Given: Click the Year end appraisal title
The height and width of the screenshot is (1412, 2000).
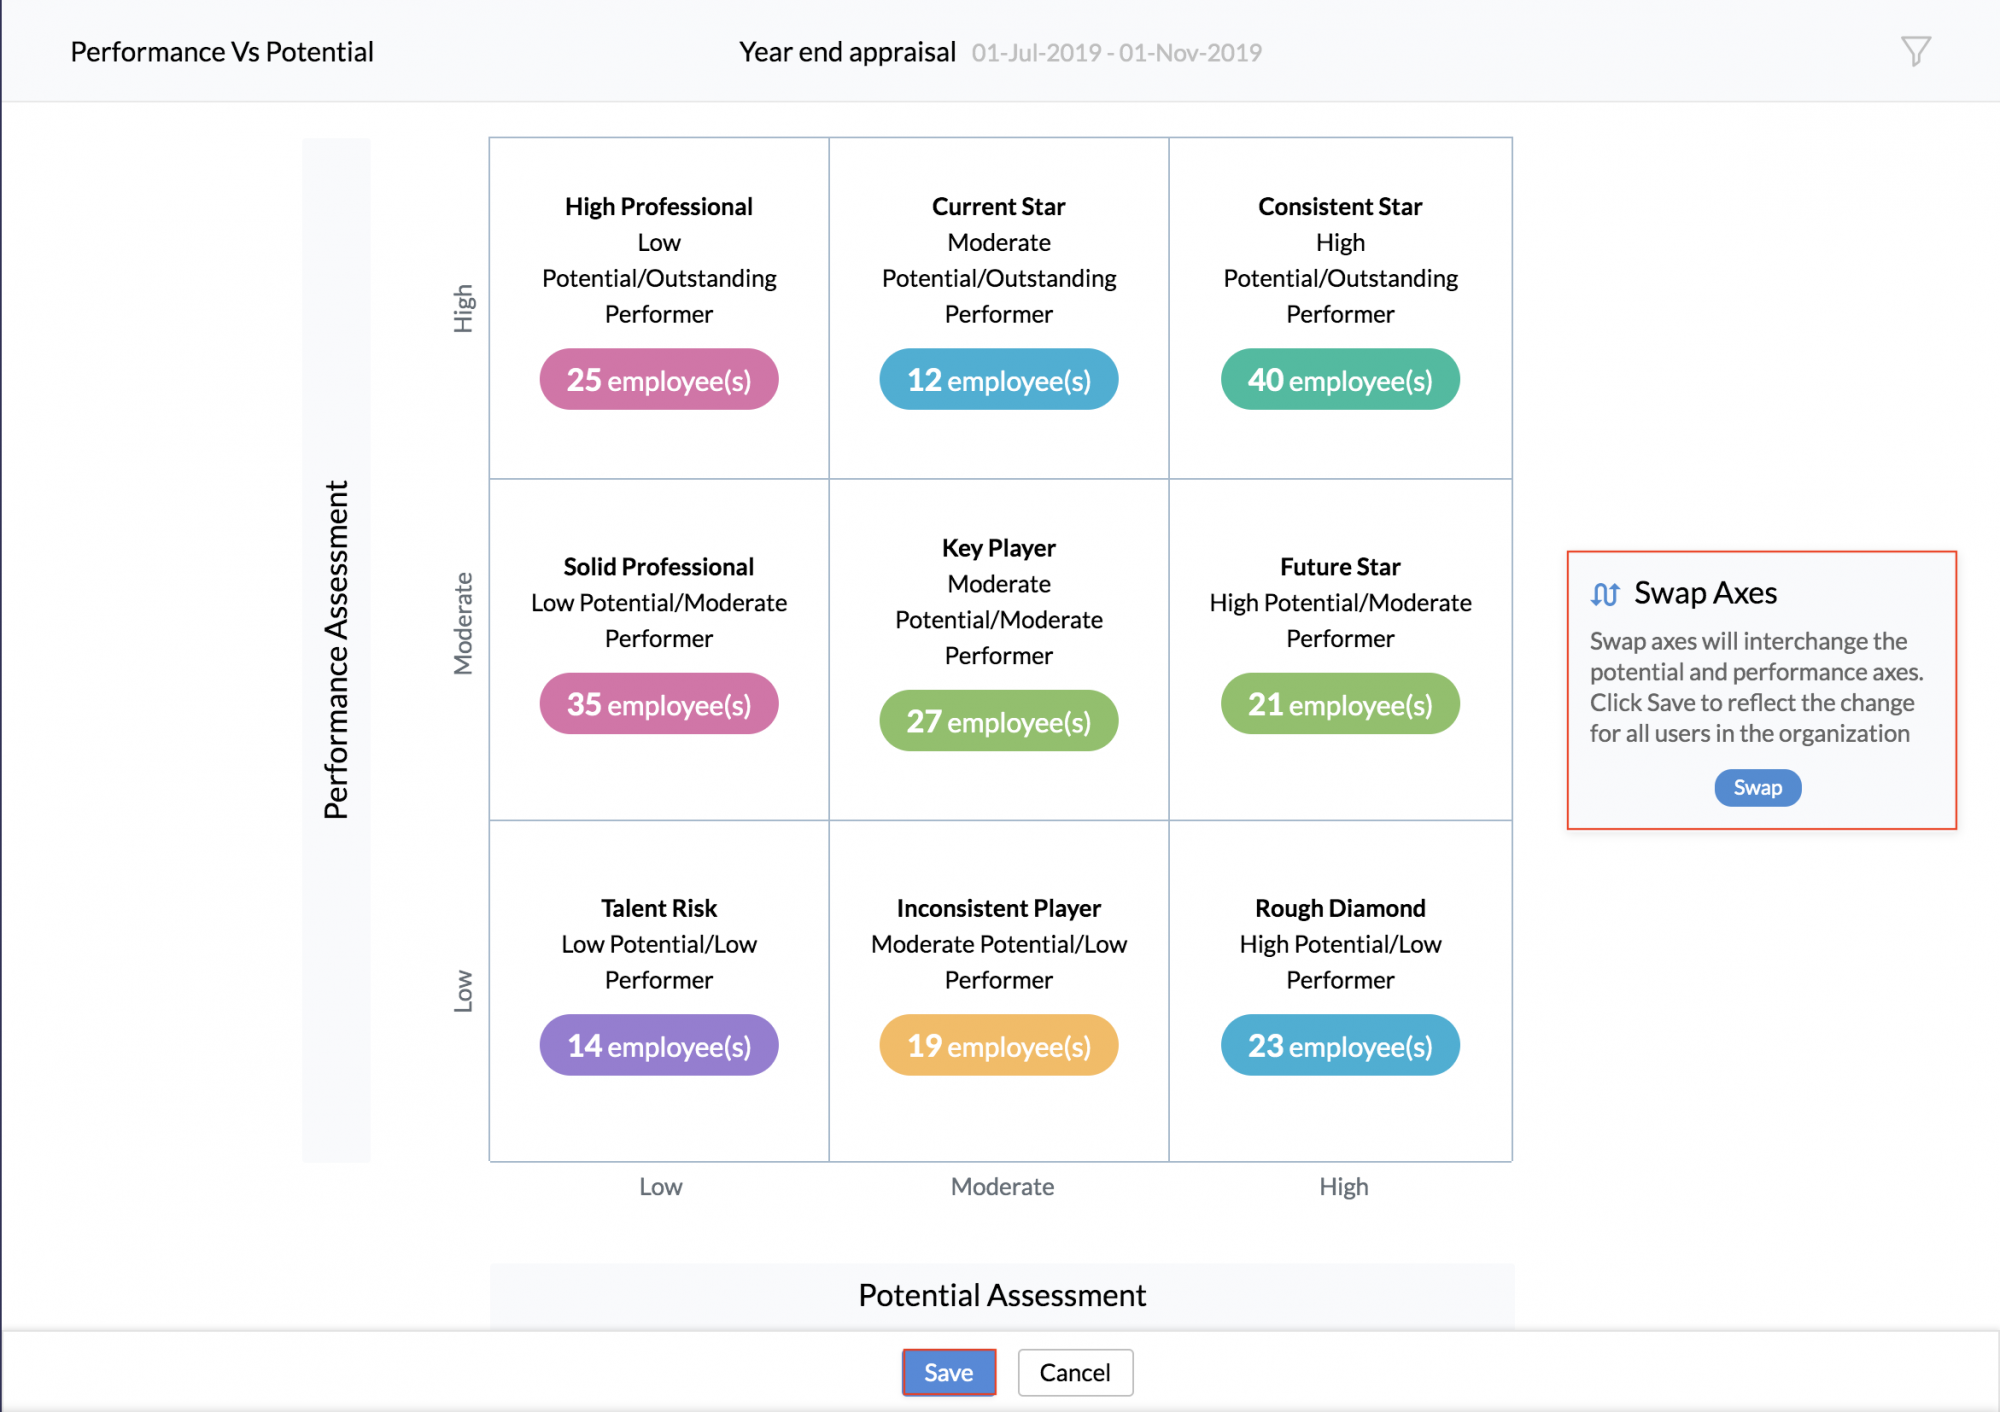Looking at the screenshot, I should tap(846, 51).
